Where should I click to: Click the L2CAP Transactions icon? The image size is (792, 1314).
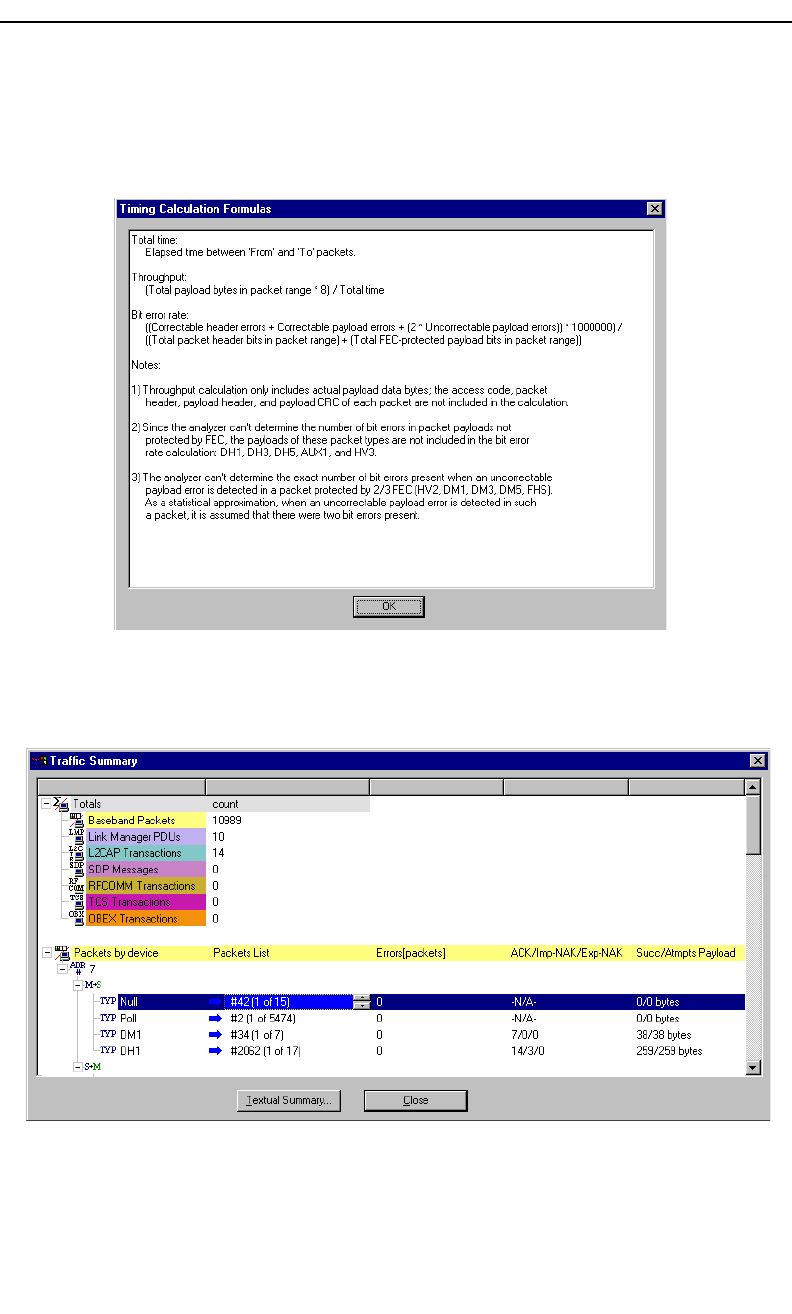[x=76, y=853]
